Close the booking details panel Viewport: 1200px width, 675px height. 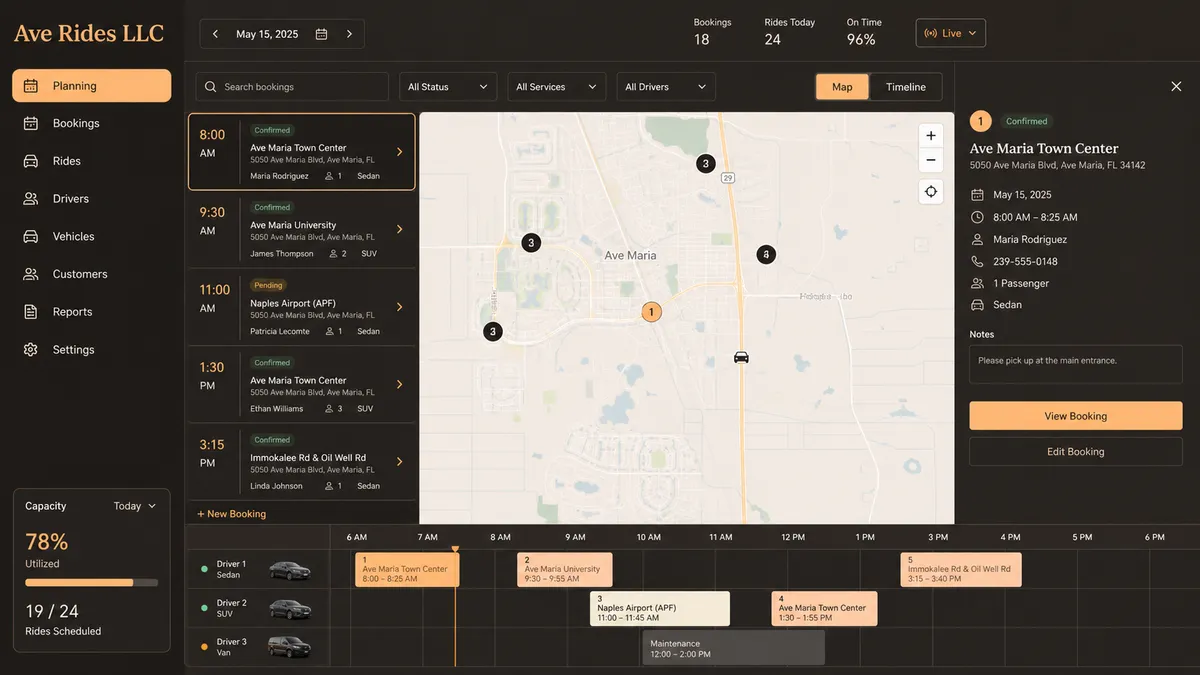[1176, 87]
